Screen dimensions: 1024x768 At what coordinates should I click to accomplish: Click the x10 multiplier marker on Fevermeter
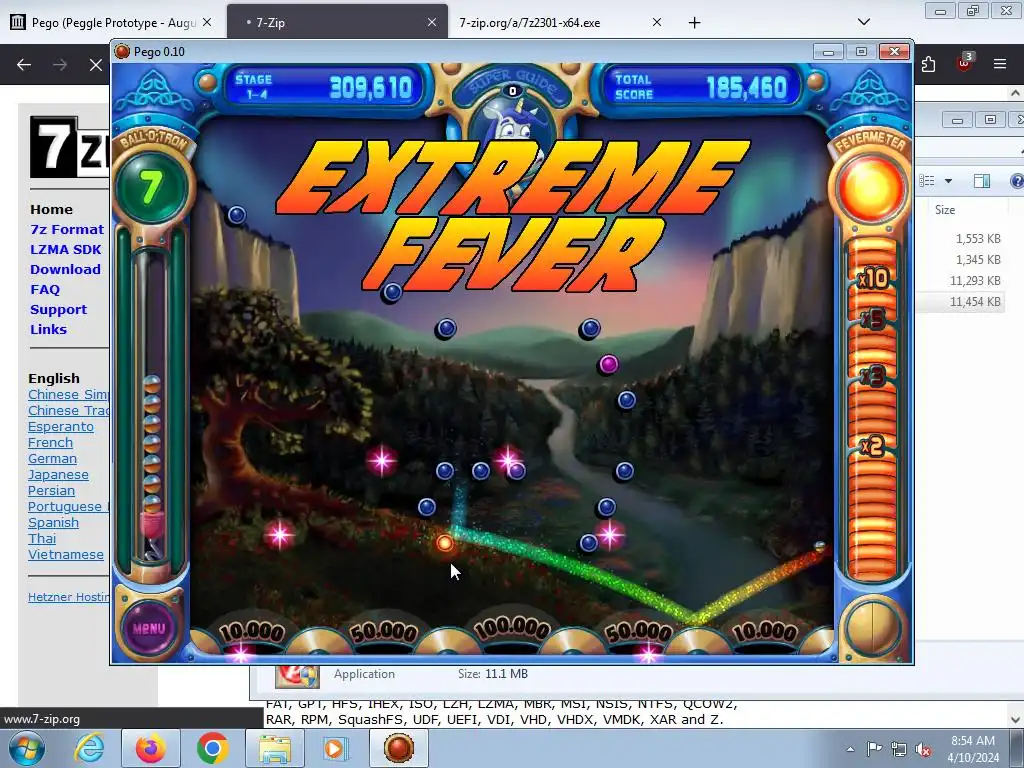pyautogui.click(x=873, y=280)
